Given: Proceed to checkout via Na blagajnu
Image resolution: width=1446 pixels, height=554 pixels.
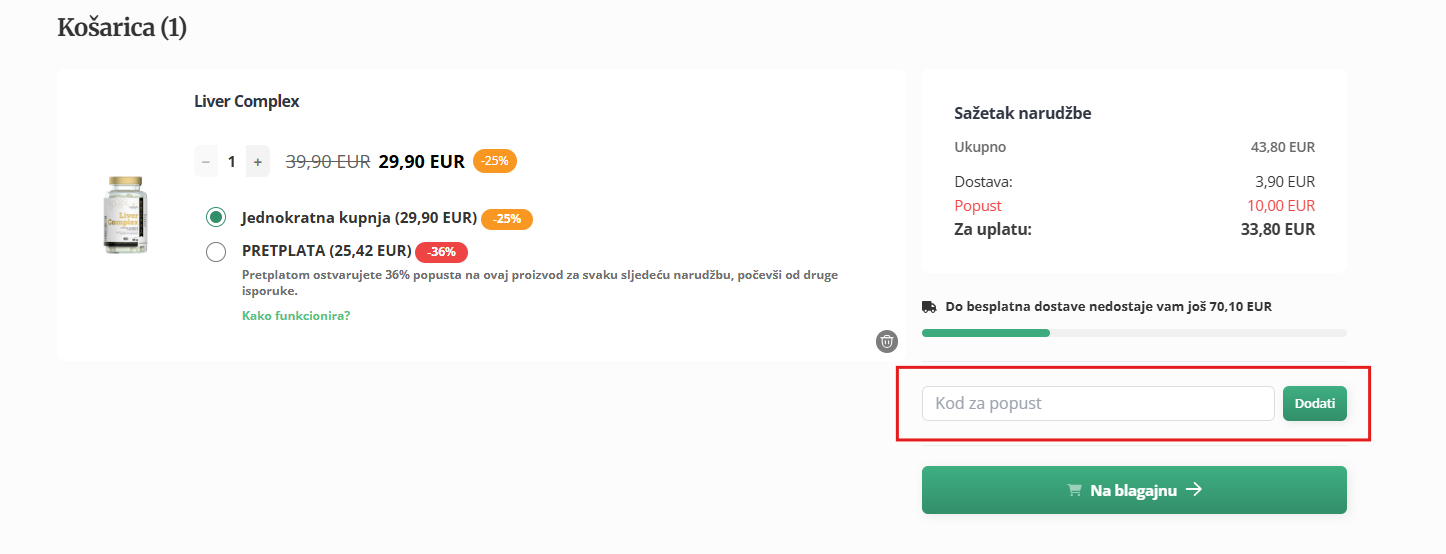Looking at the screenshot, I should pos(1134,490).
